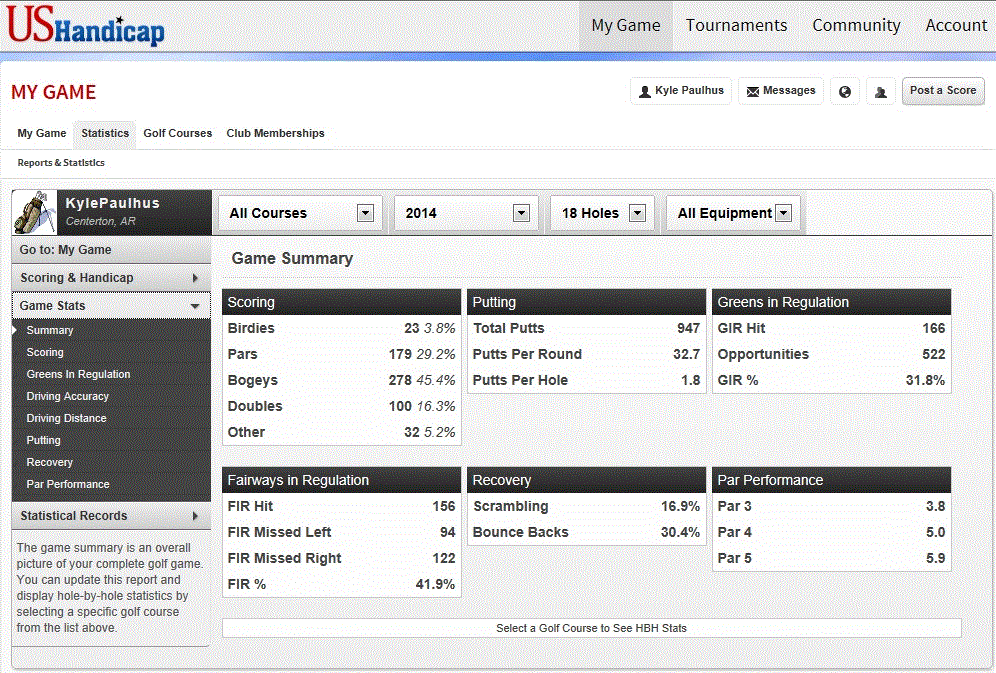The height and width of the screenshot is (673, 996).
Task: Open the All Equipment dropdown
Action: (x=734, y=213)
